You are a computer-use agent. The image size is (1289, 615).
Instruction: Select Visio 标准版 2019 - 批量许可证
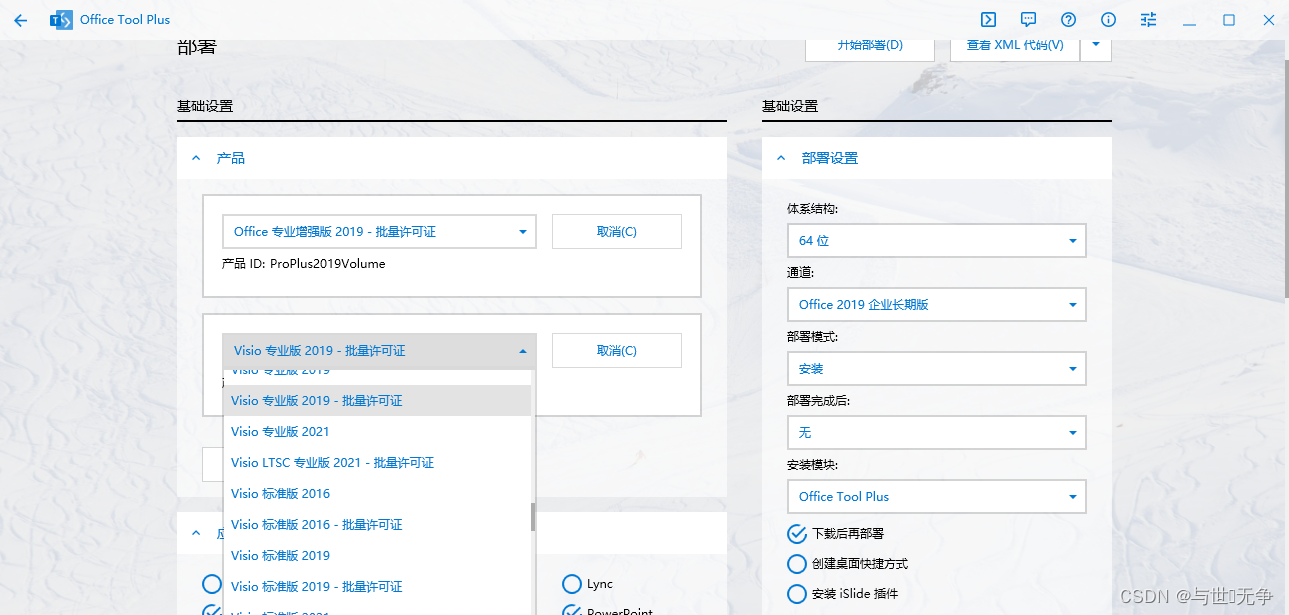point(377,586)
